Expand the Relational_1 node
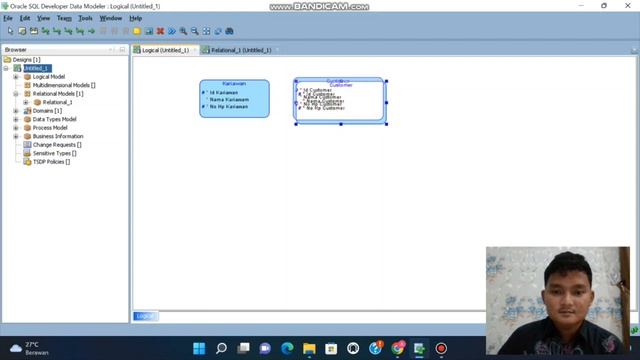 coord(26,102)
